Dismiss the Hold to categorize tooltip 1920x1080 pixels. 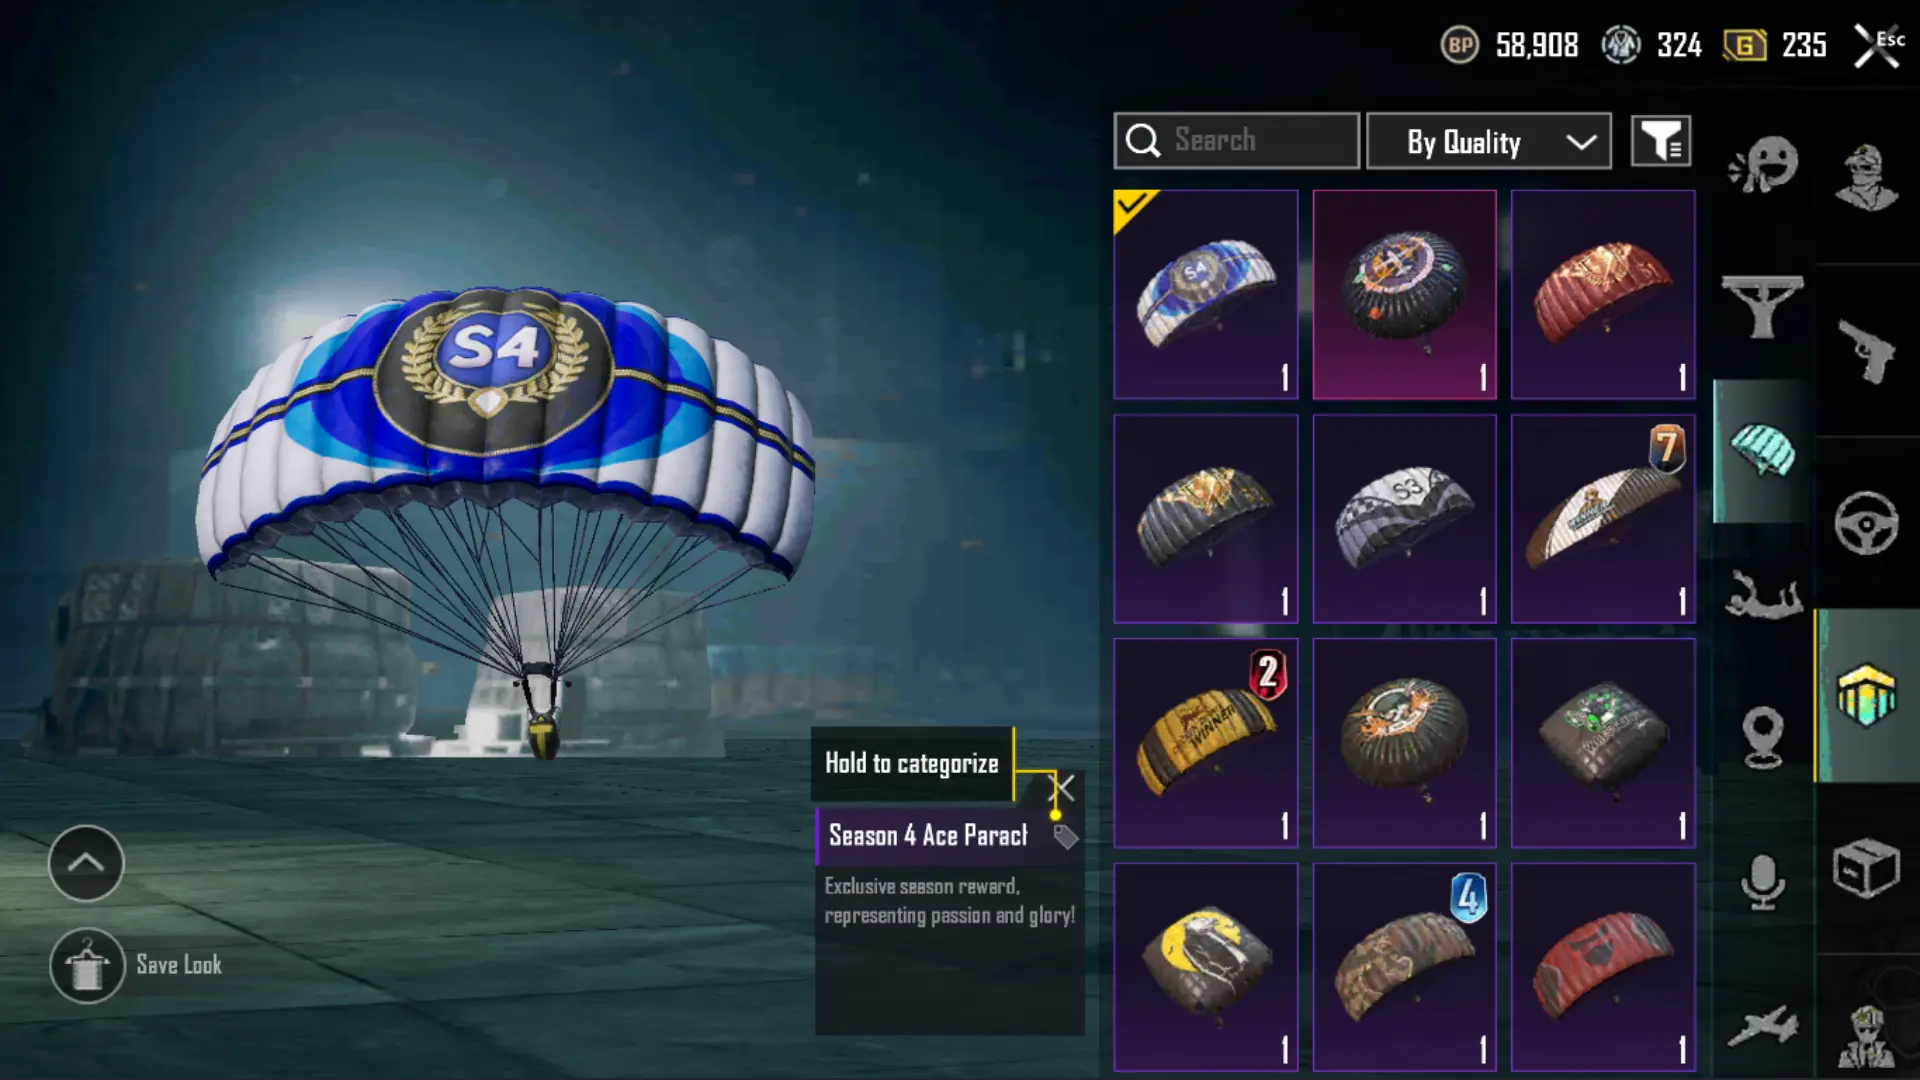point(1063,788)
